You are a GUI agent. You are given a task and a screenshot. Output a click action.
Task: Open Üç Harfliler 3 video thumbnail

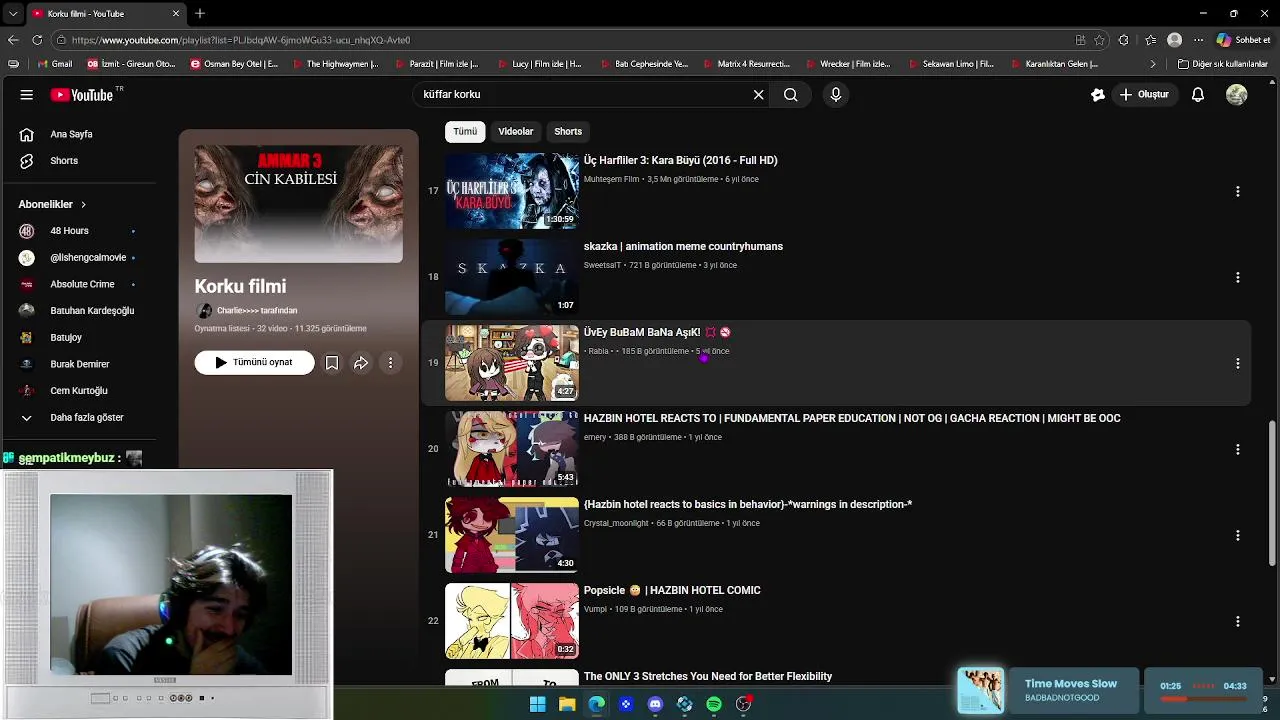[x=512, y=191]
